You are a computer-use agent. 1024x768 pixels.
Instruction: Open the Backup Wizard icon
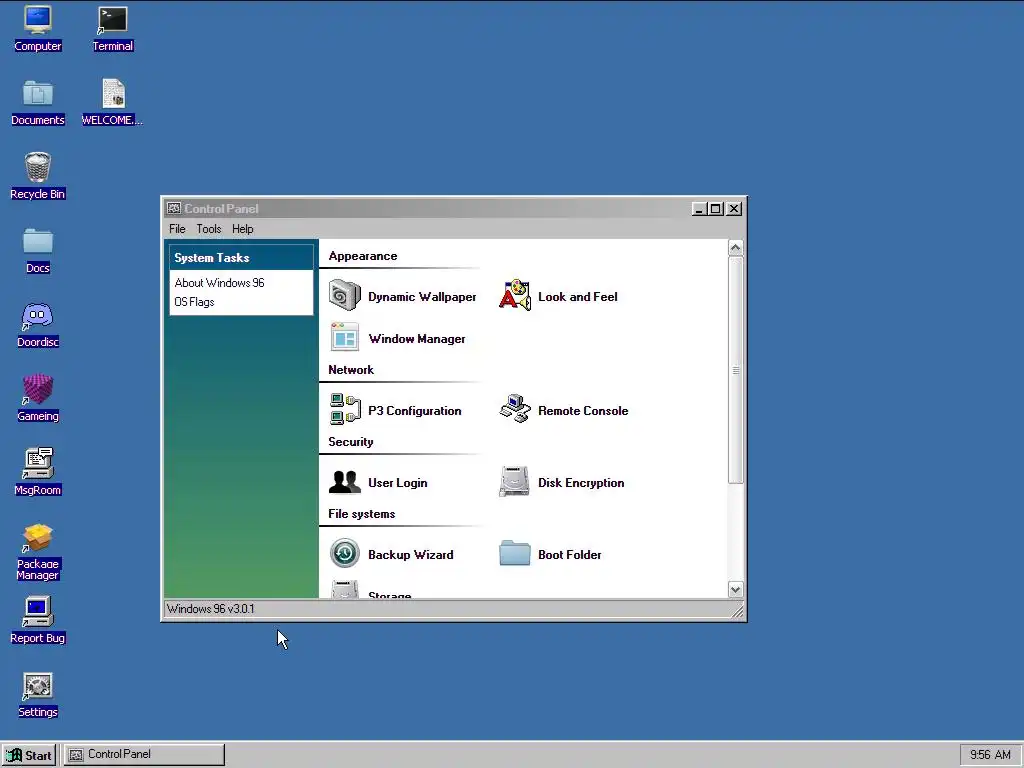(344, 554)
